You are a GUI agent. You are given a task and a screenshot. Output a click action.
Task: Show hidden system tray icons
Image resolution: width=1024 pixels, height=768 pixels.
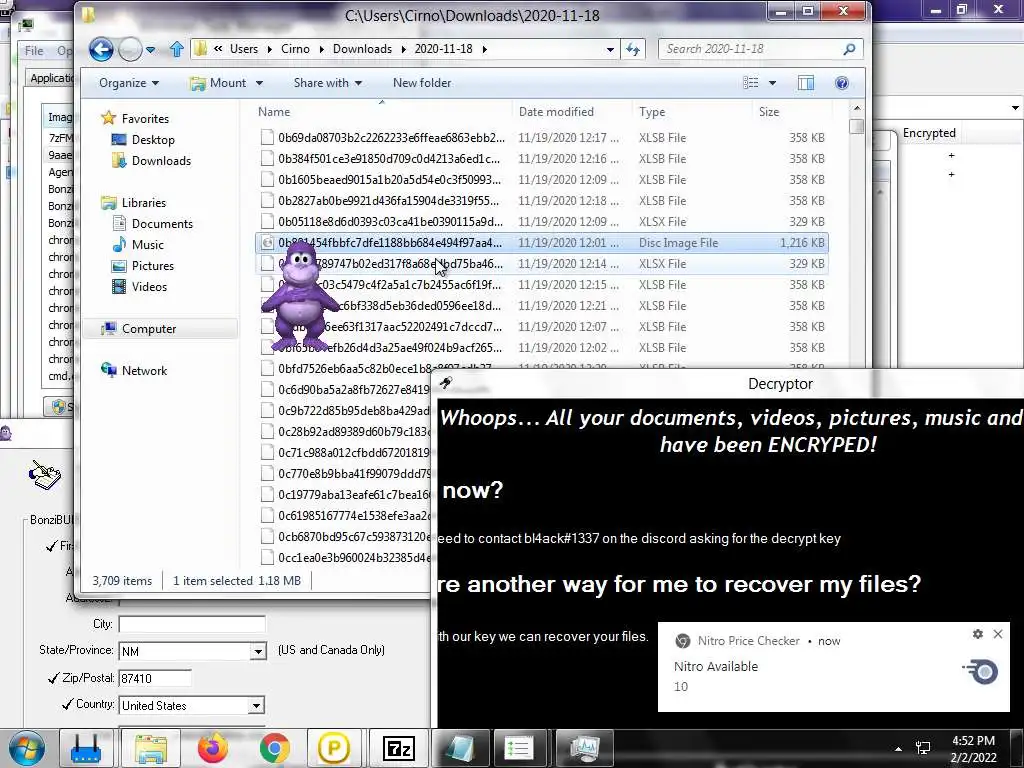(x=899, y=749)
